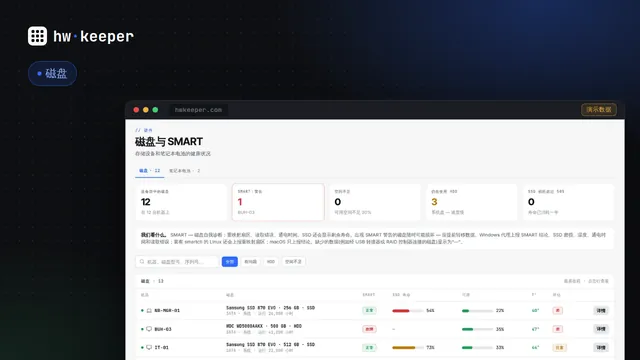The width and height of the screenshot is (640, 360).
Task: Open the stat card showing 12 disks
Action: coord(181,202)
